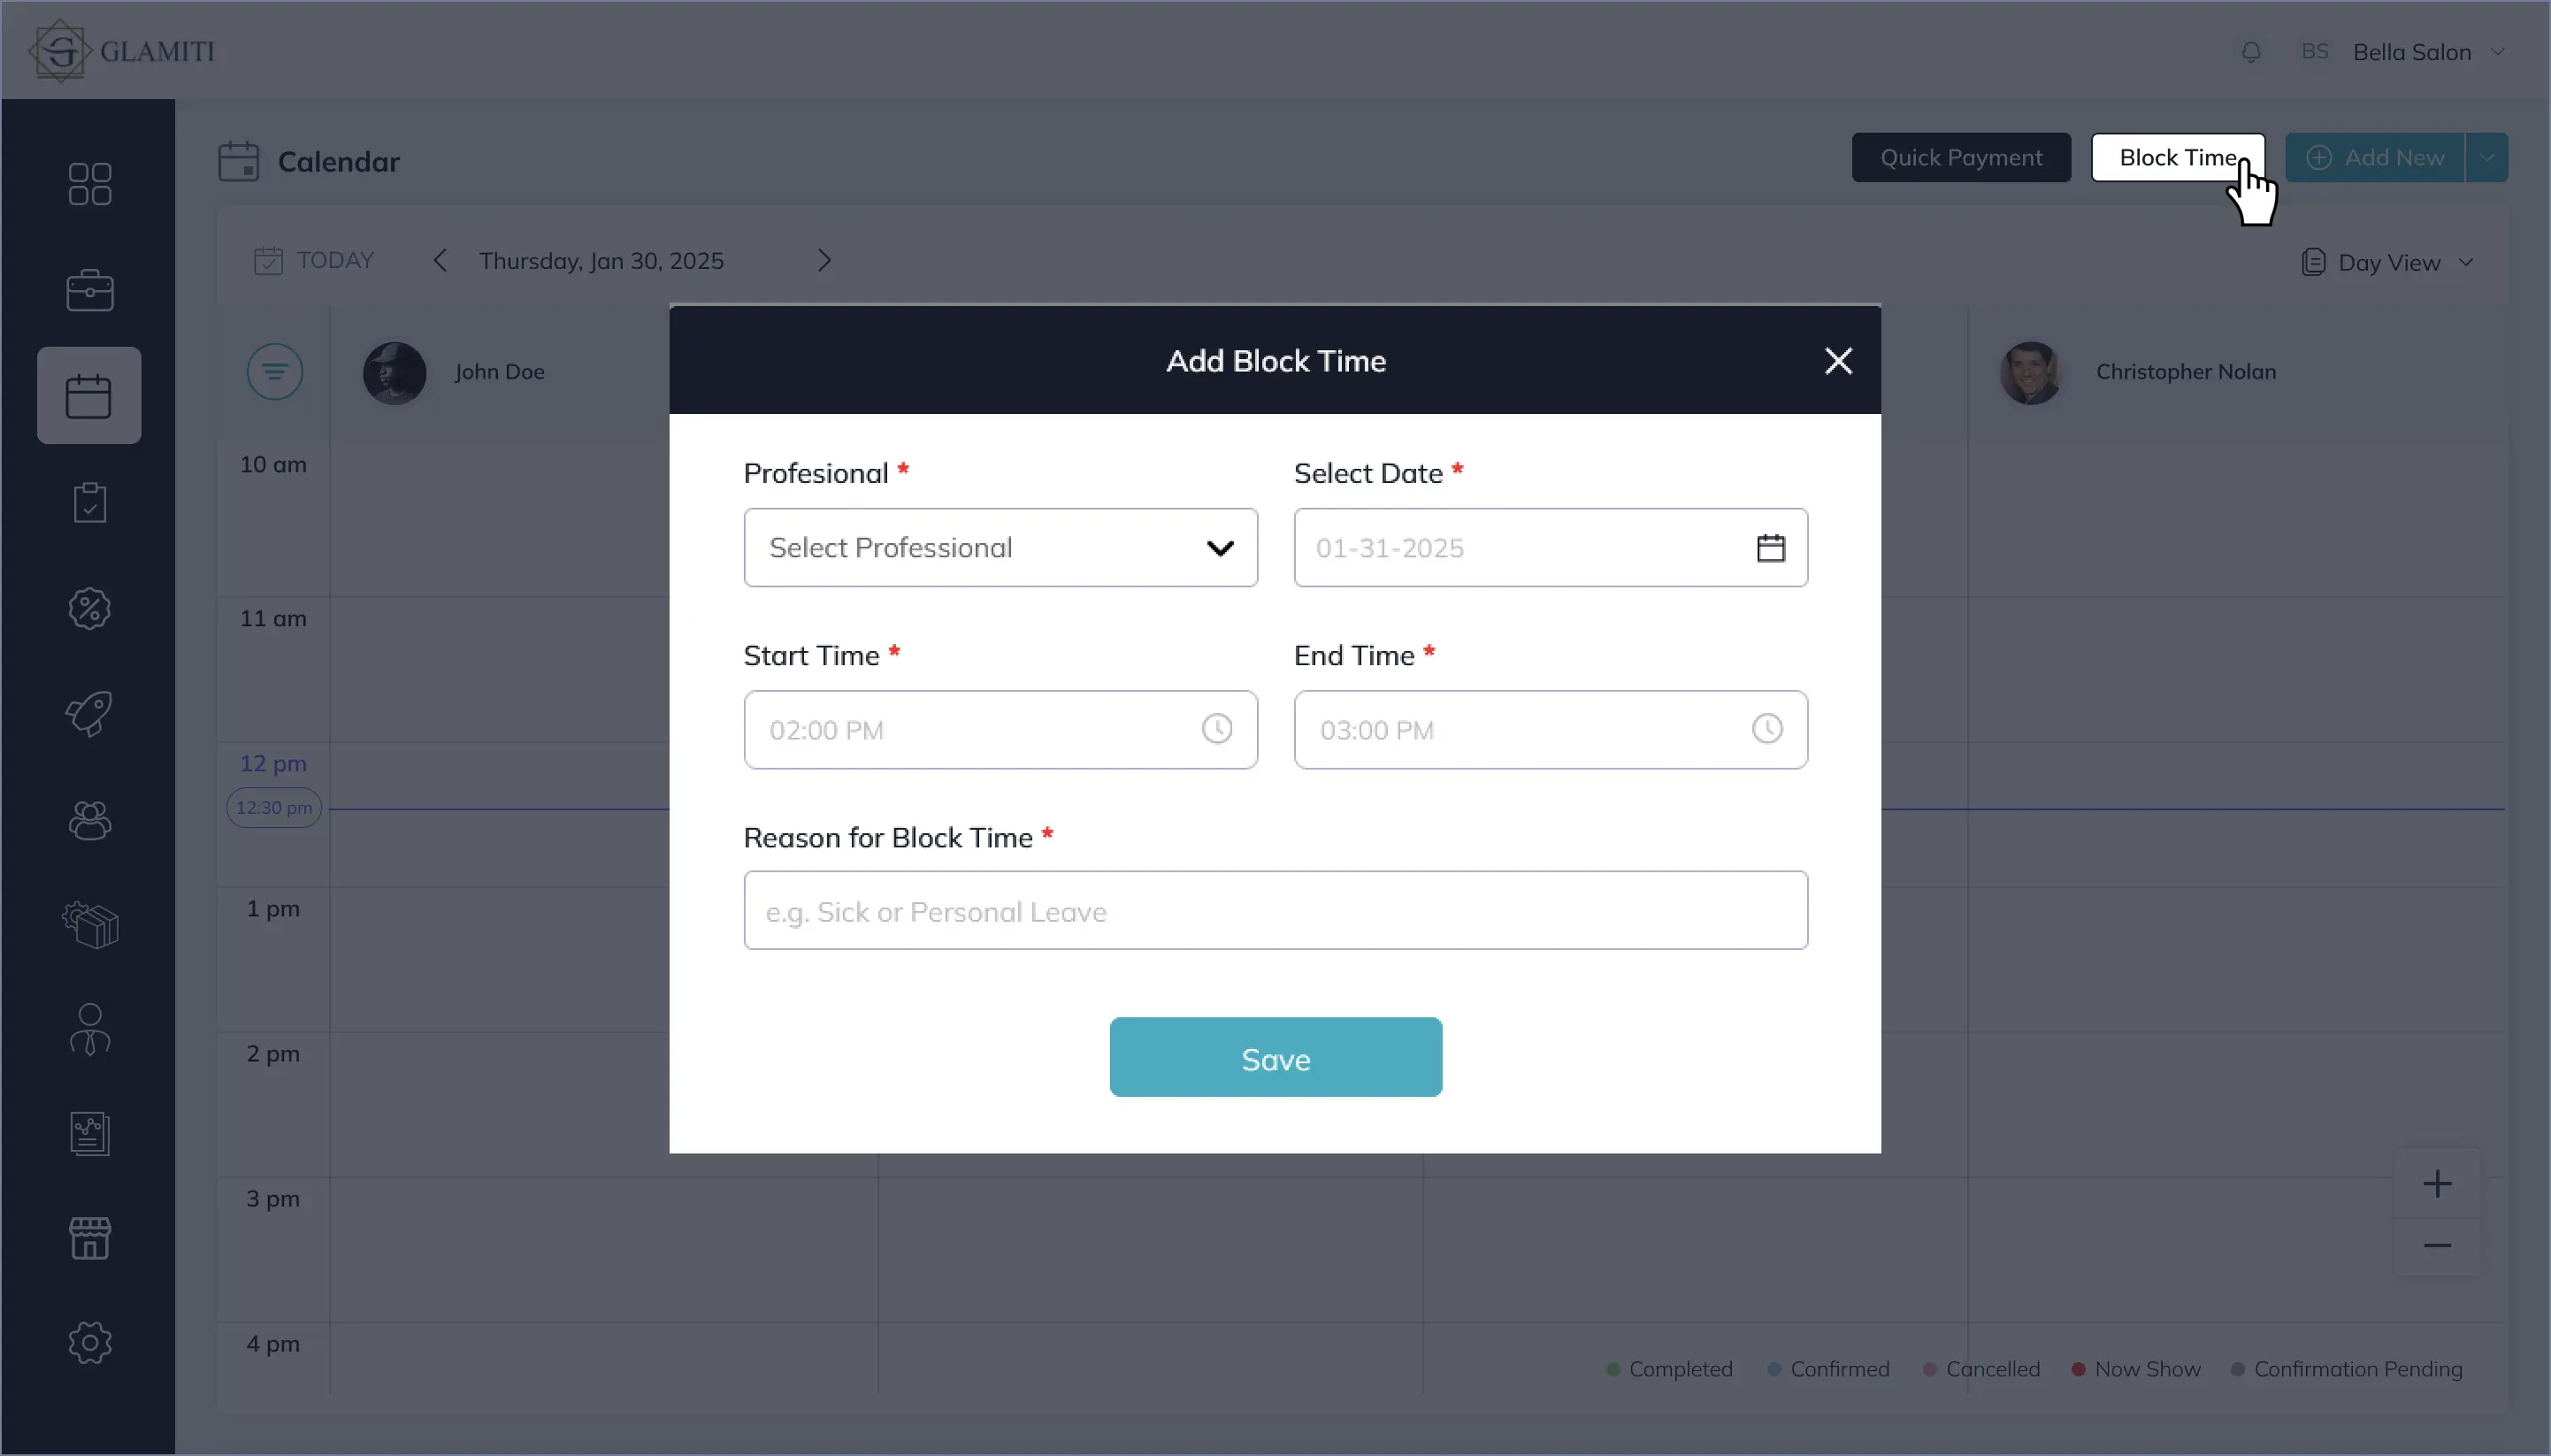Viewport: 2551px width, 1456px height.
Task: Open the rocket icon in sidebar
Action: (x=90, y=714)
